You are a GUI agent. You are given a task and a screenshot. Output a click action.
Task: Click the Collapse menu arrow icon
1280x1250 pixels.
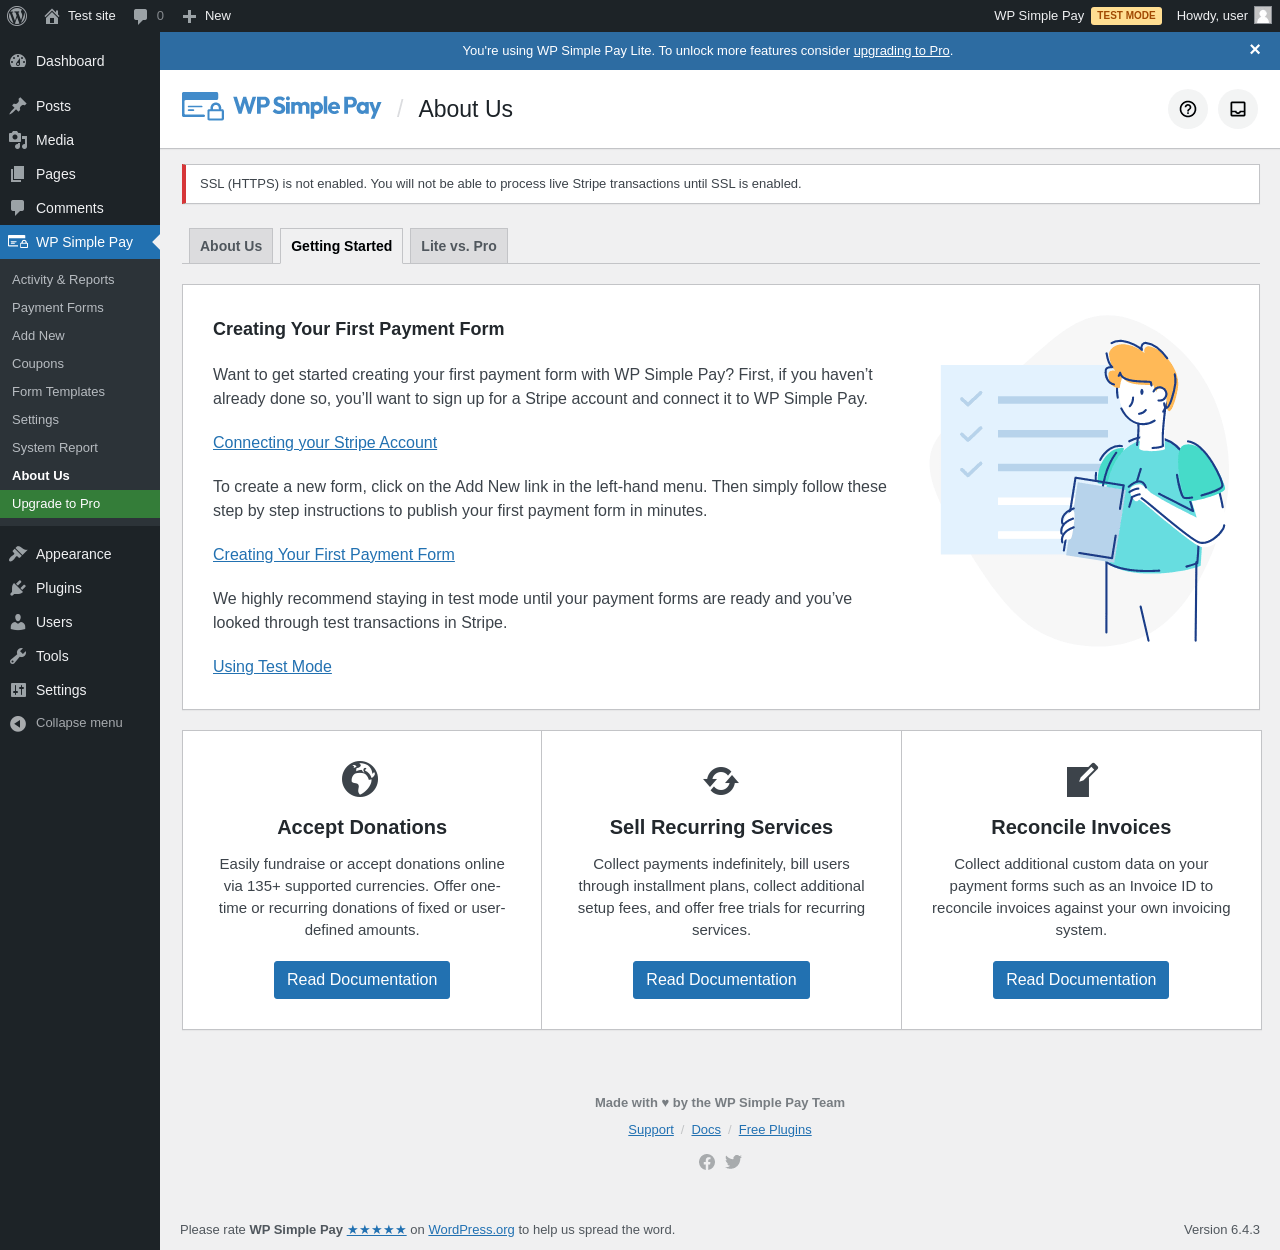tap(18, 723)
